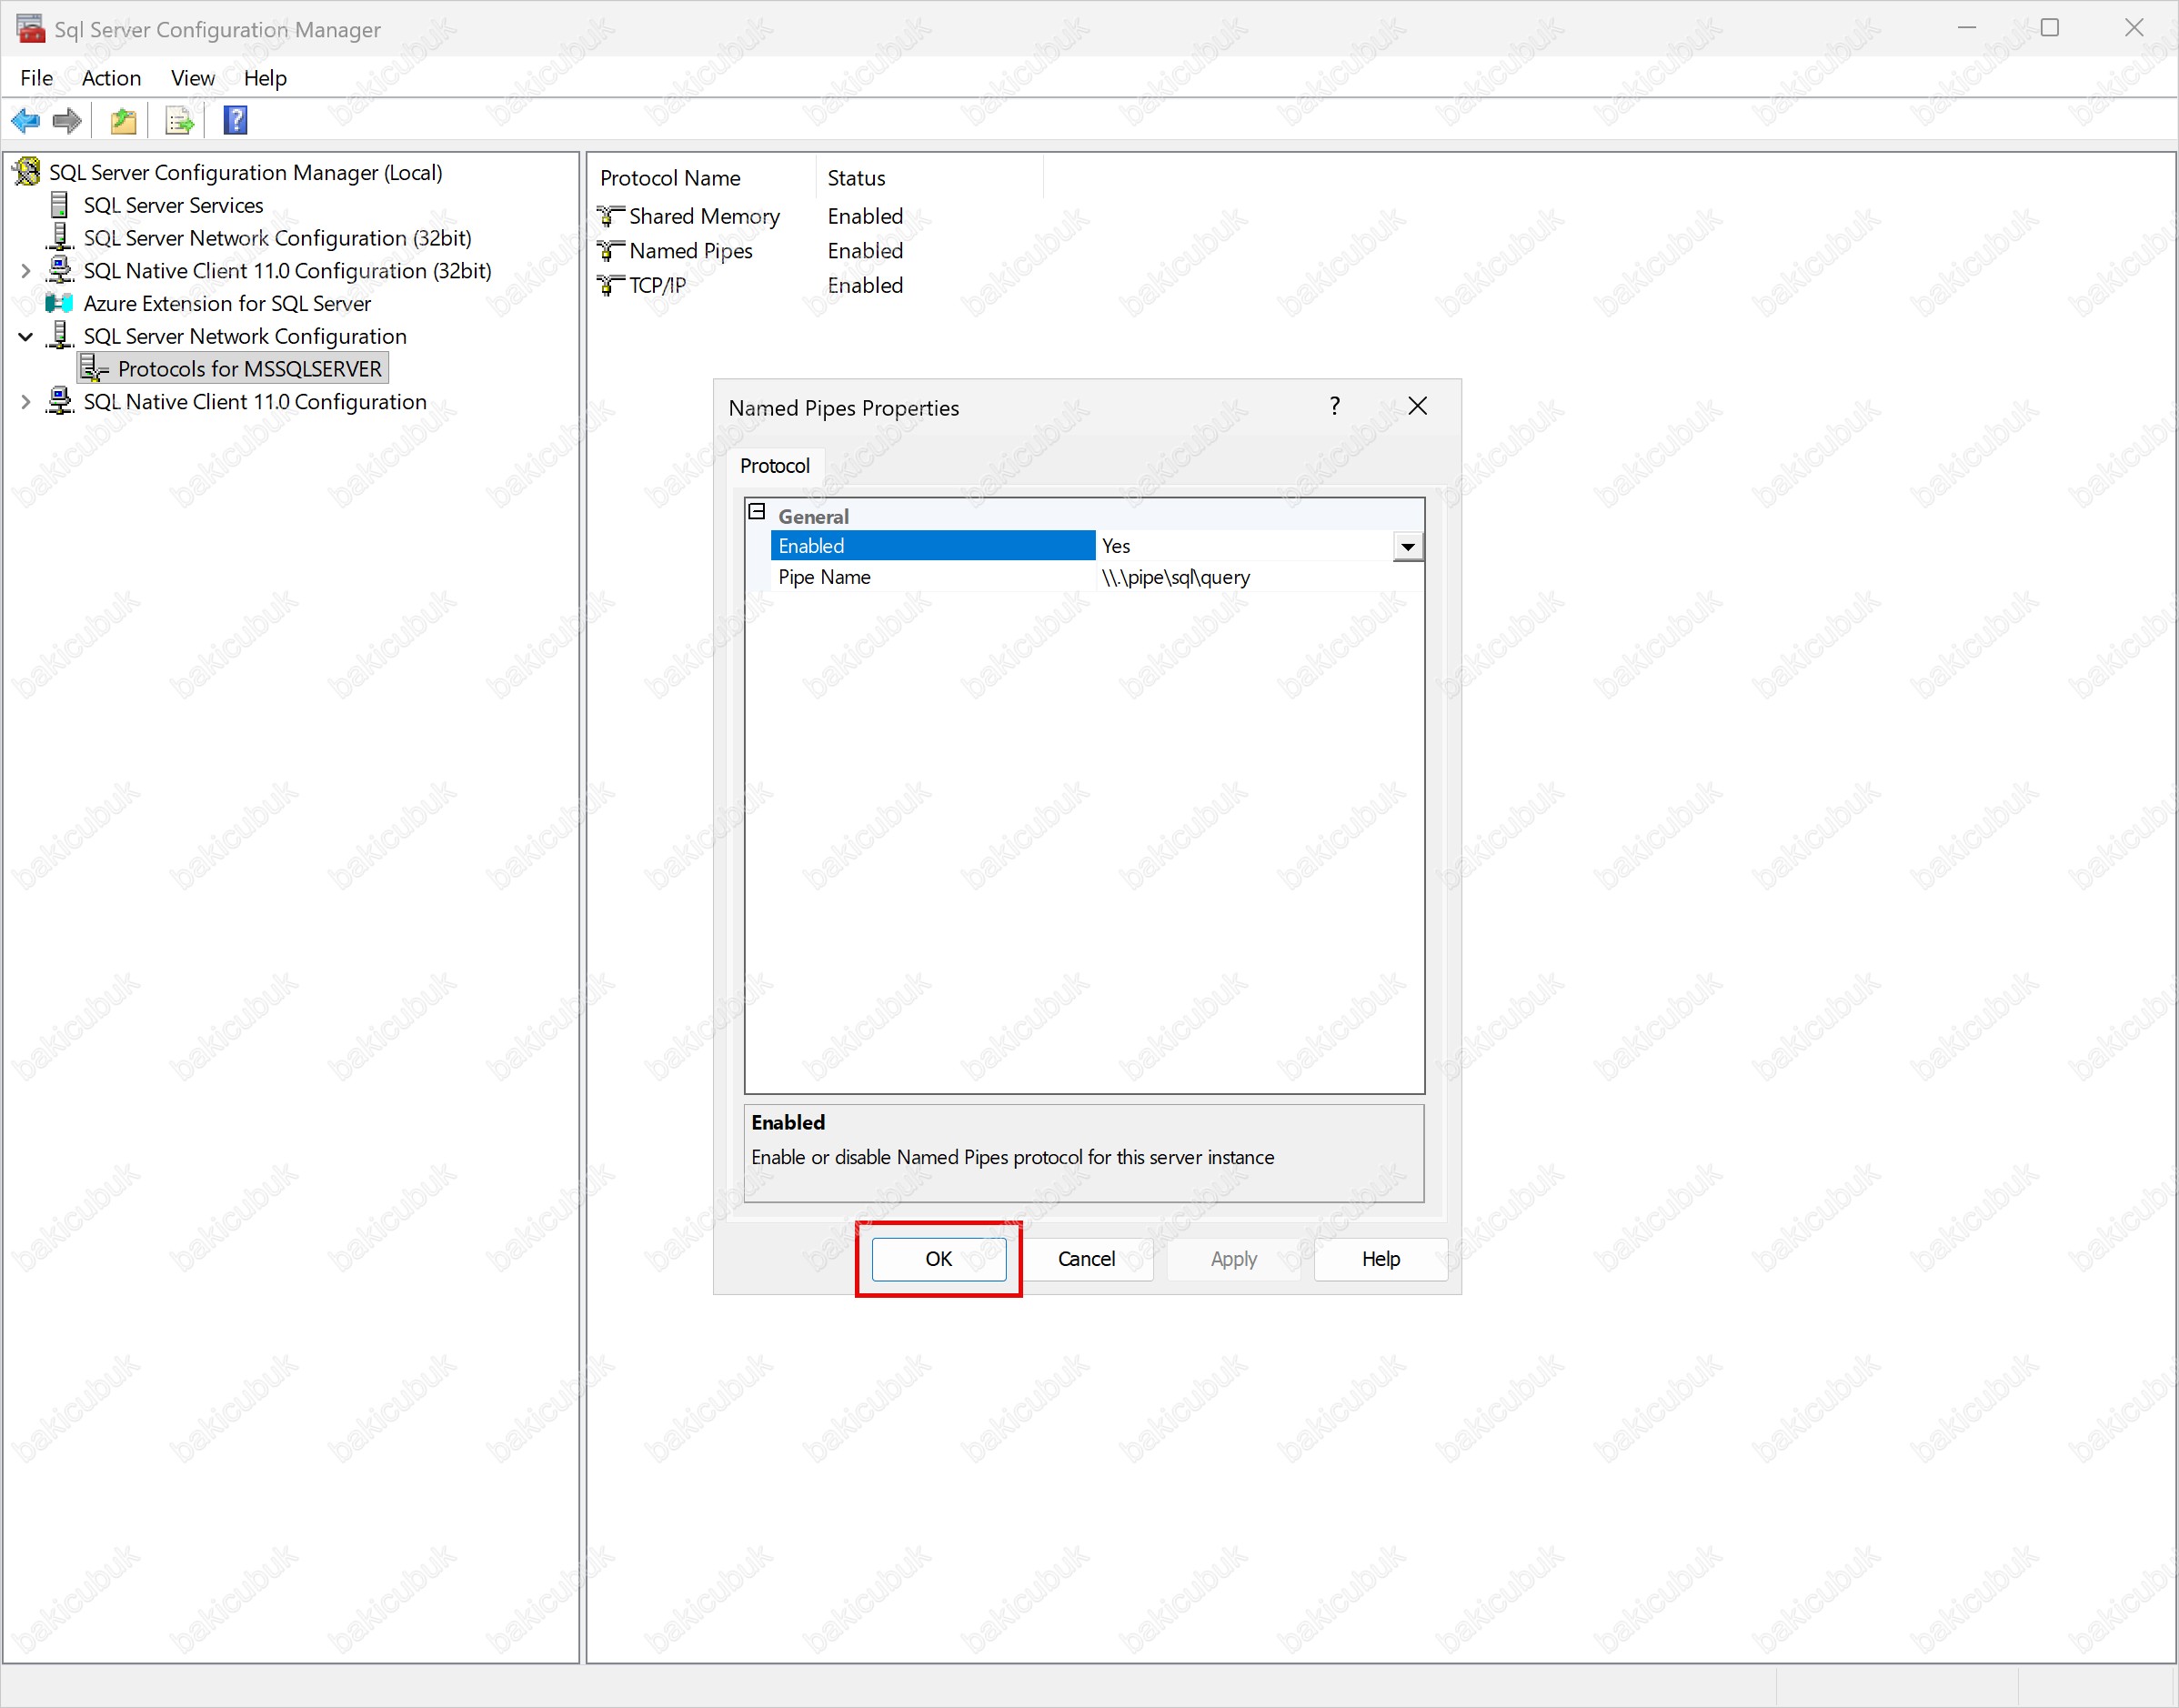Click the Cancel button in the dialog
2179x1708 pixels.
point(1086,1259)
